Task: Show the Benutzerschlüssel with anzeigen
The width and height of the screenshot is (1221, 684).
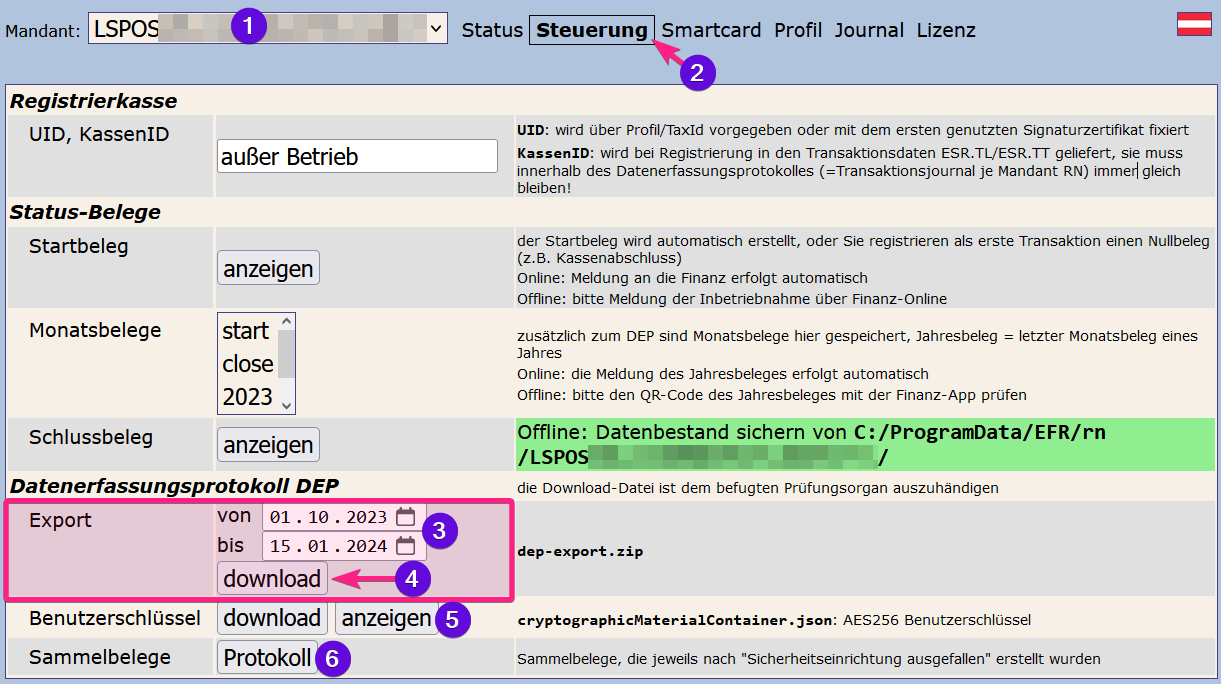Action: tap(386, 618)
